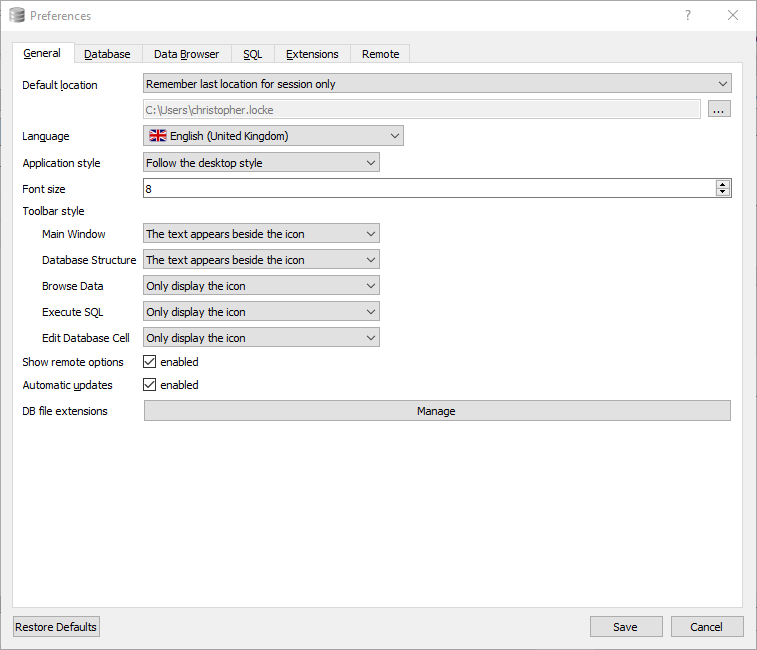Cancel the Preferences dialog
Image resolution: width=757 pixels, height=650 pixels.
pyautogui.click(x=707, y=627)
